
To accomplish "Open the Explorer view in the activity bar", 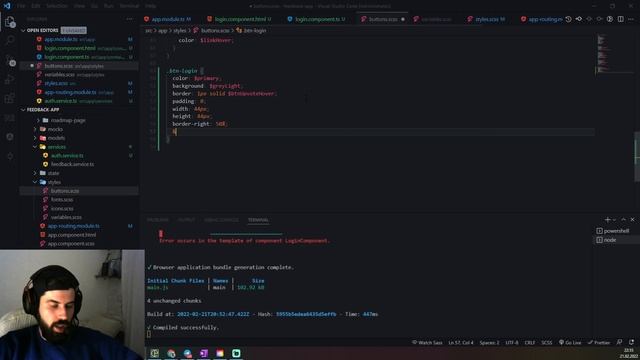I will point(10,22).
